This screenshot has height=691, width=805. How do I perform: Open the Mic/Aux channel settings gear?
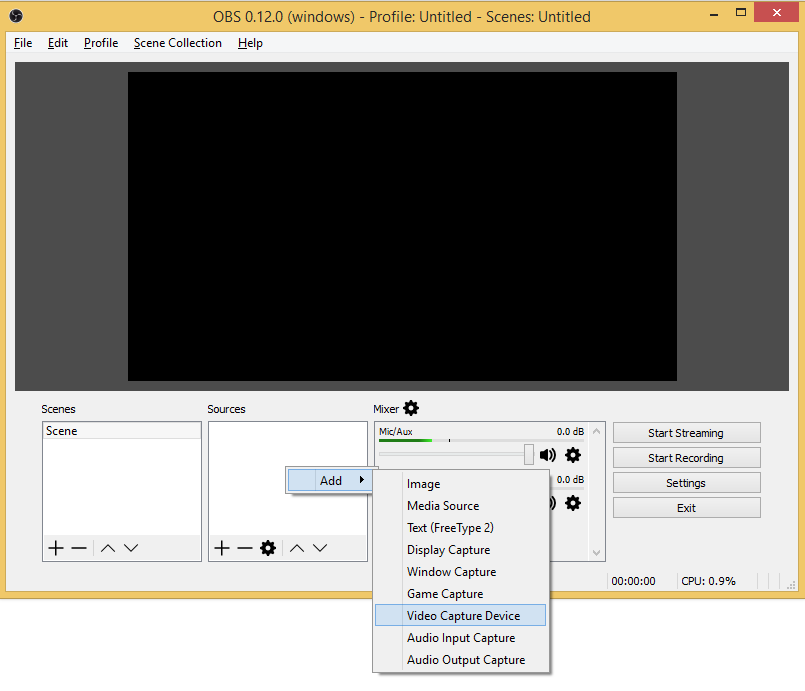(573, 455)
